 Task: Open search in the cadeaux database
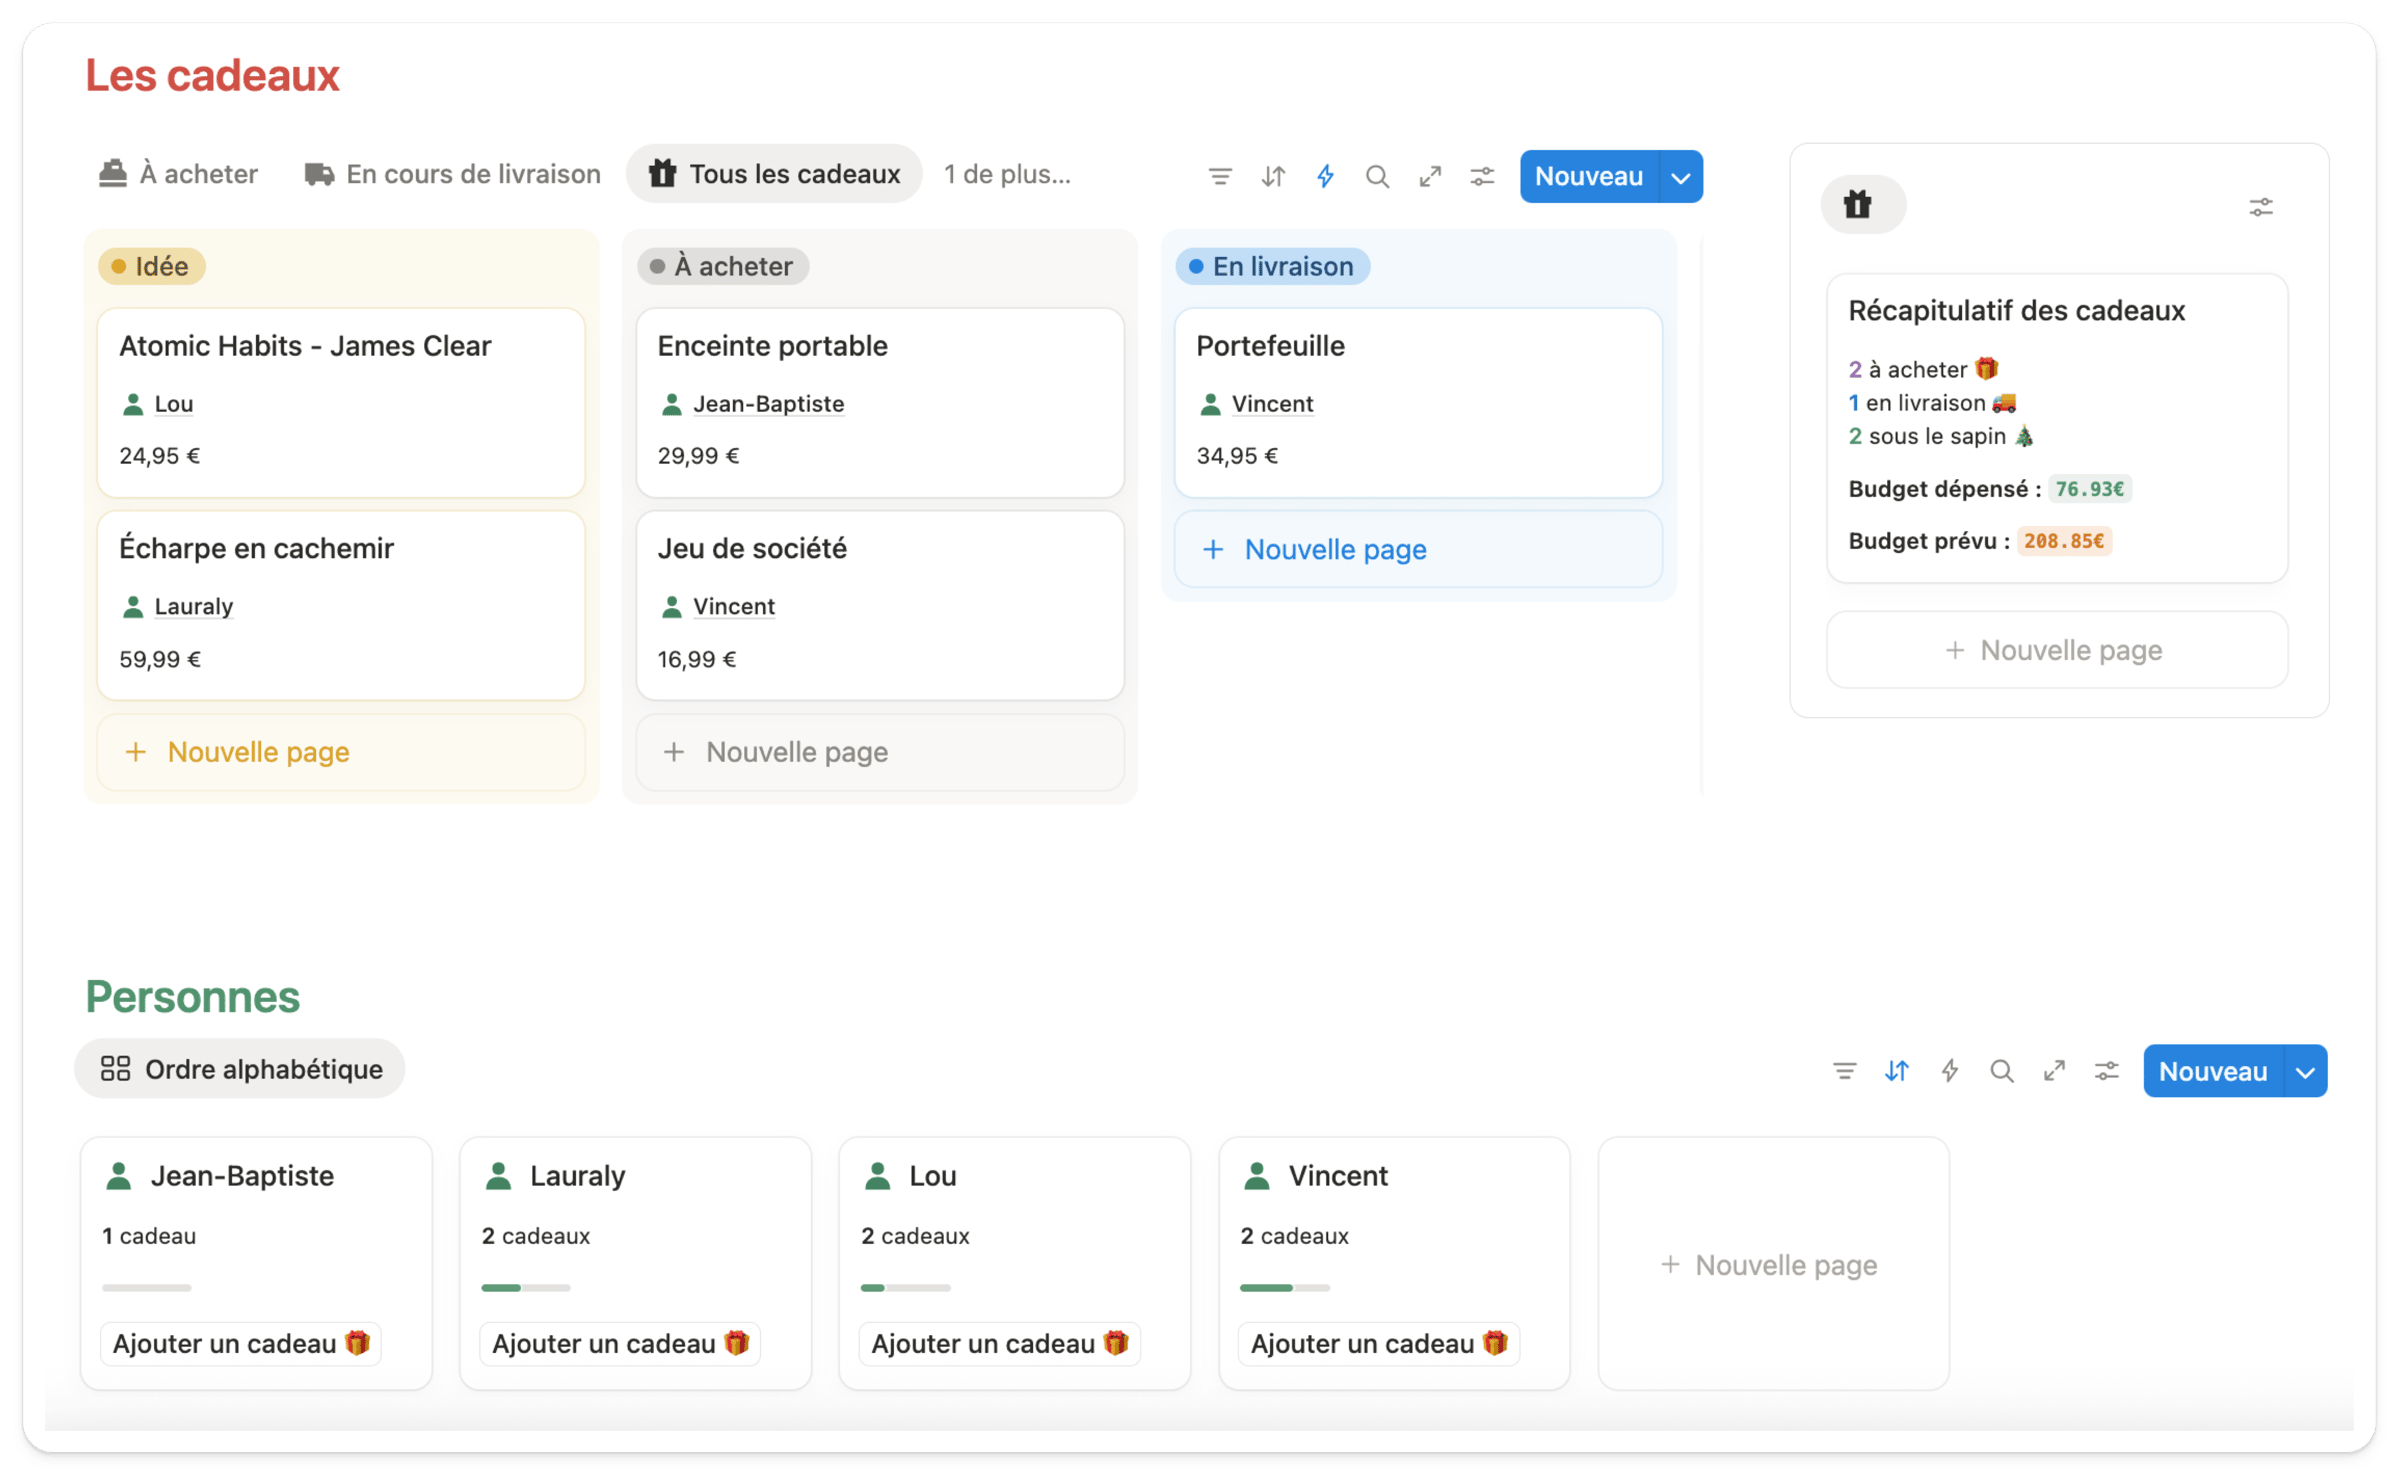[1377, 177]
